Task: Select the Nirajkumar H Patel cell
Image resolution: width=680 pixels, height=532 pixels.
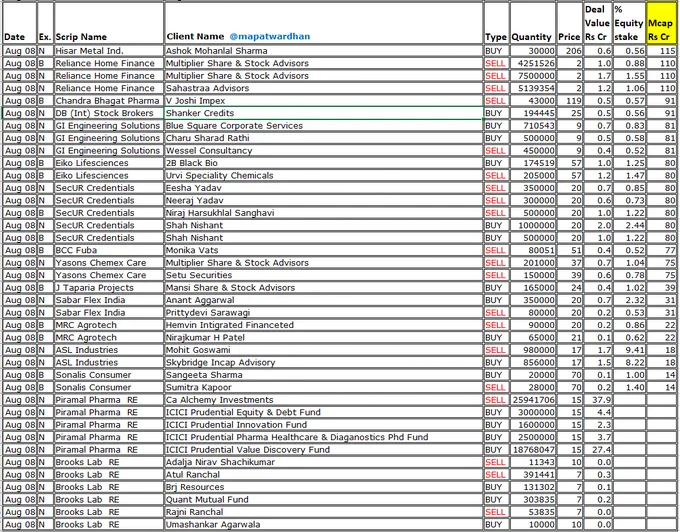Action: pyautogui.click(x=324, y=337)
